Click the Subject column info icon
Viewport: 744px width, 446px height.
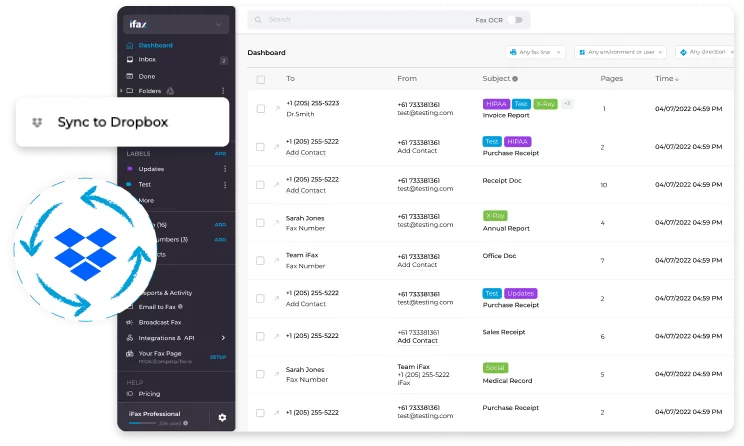click(515, 79)
